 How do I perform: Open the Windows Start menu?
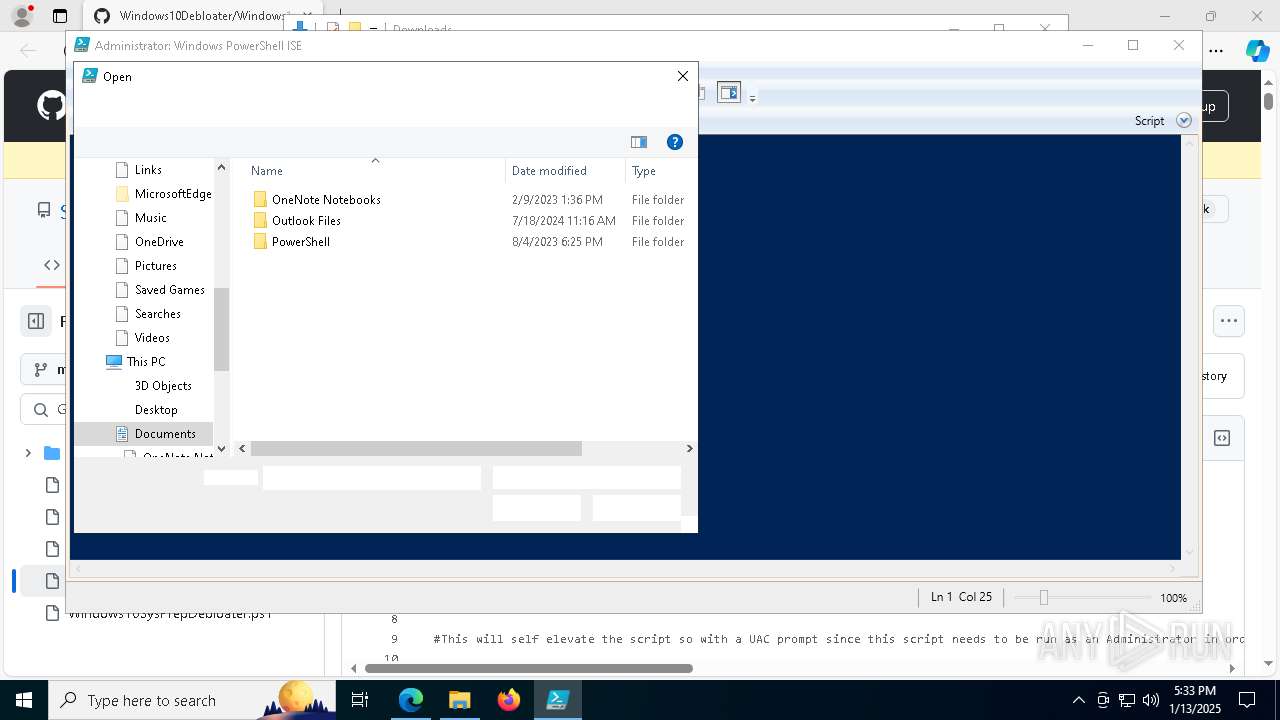coord(23,700)
